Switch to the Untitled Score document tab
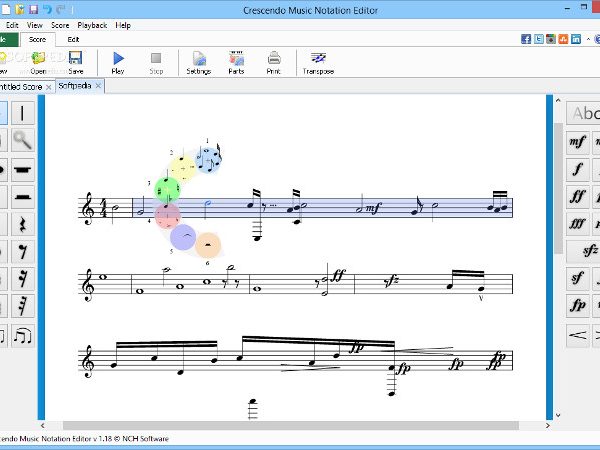 point(21,87)
